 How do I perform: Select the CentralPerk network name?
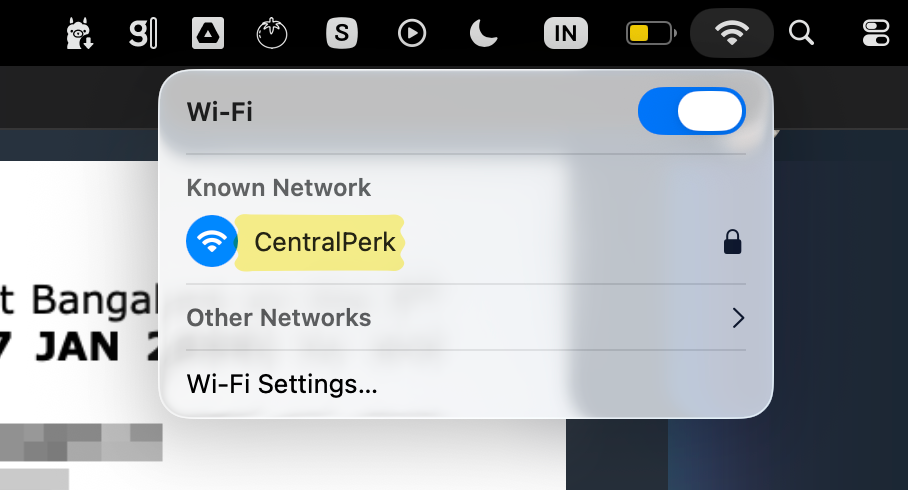coord(325,242)
